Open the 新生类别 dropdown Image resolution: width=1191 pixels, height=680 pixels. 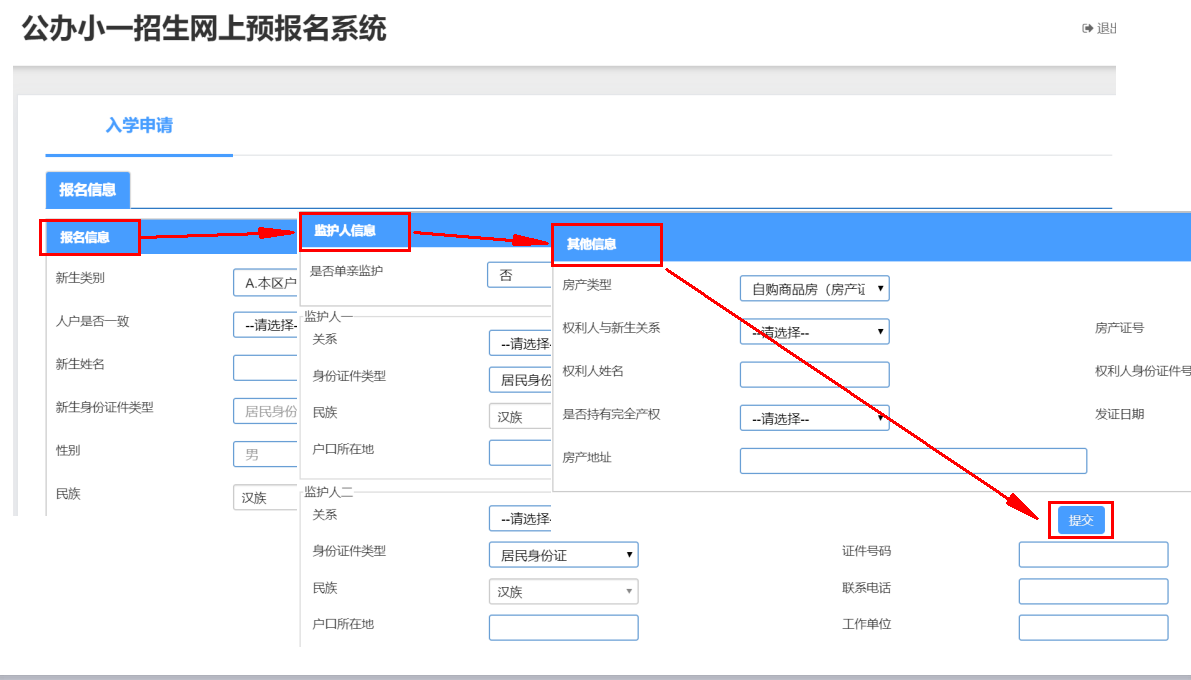tap(266, 283)
